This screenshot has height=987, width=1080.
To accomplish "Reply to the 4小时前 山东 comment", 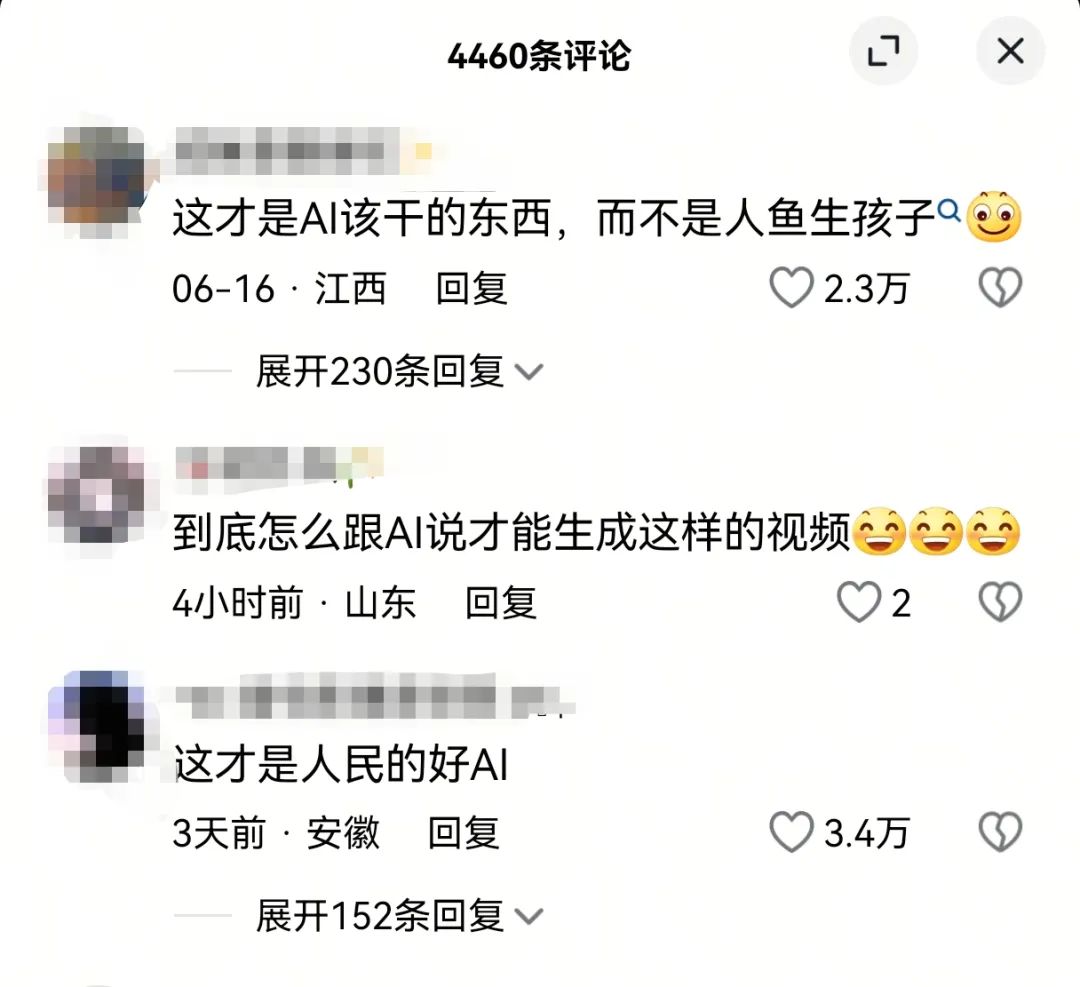I will click(501, 603).
